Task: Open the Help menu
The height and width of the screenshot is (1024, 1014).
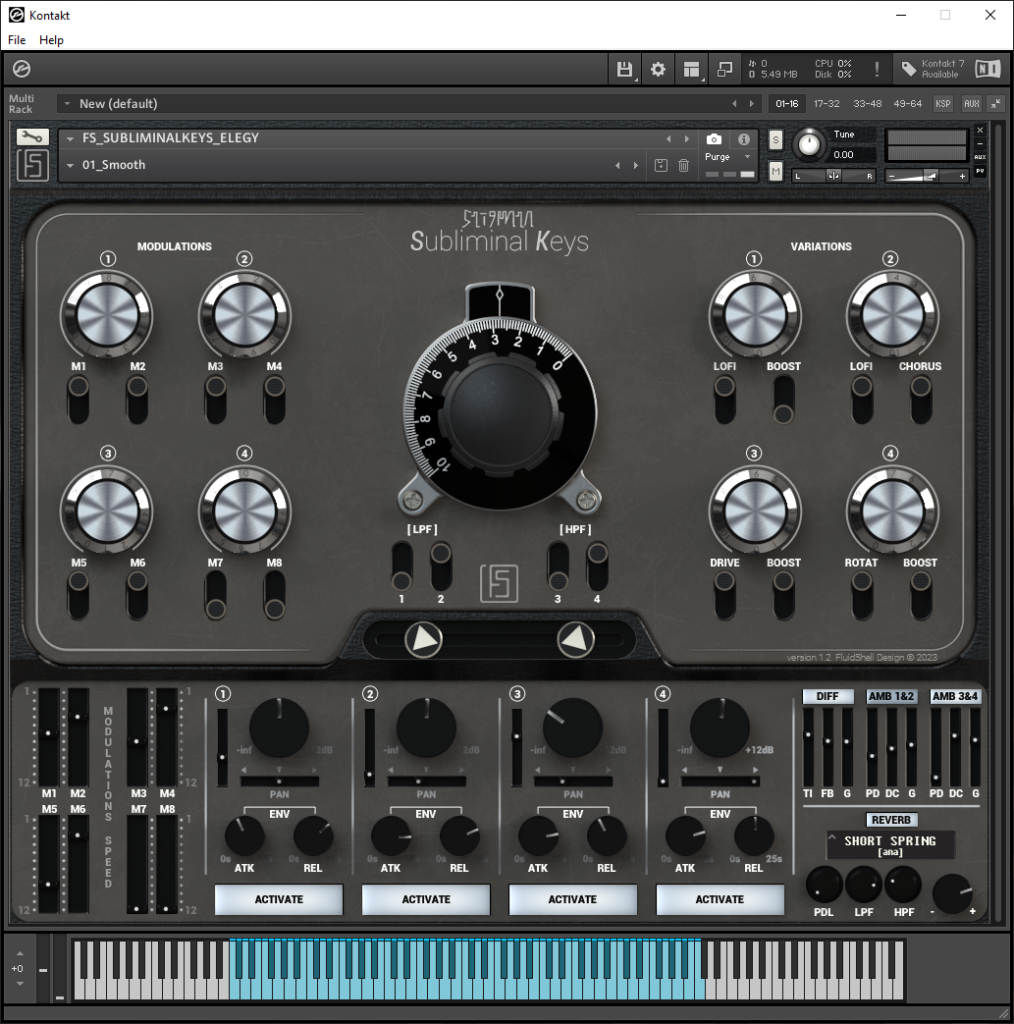Action: click(x=51, y=40)
